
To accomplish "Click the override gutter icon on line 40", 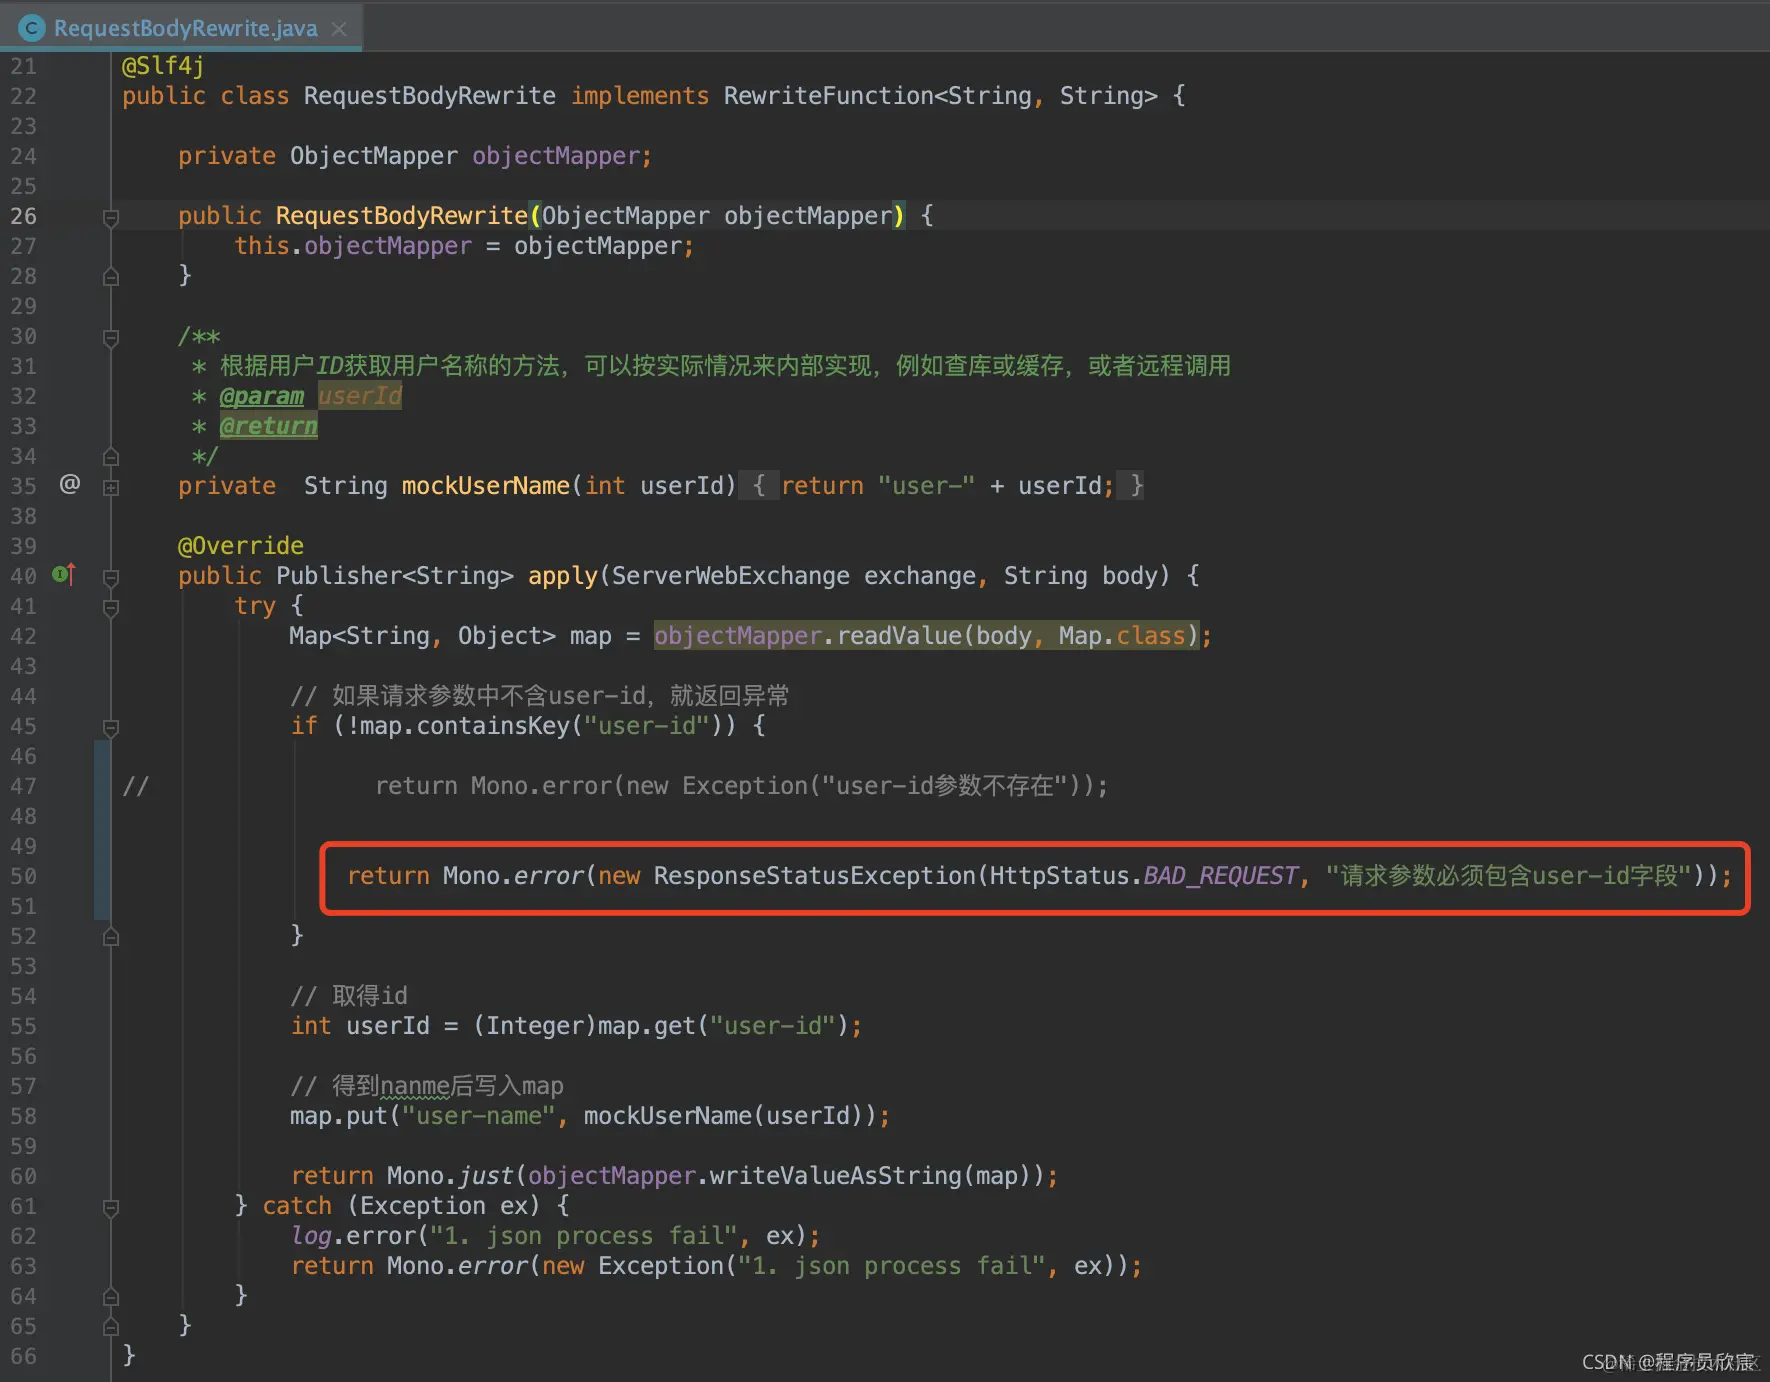I will (64, 574).
